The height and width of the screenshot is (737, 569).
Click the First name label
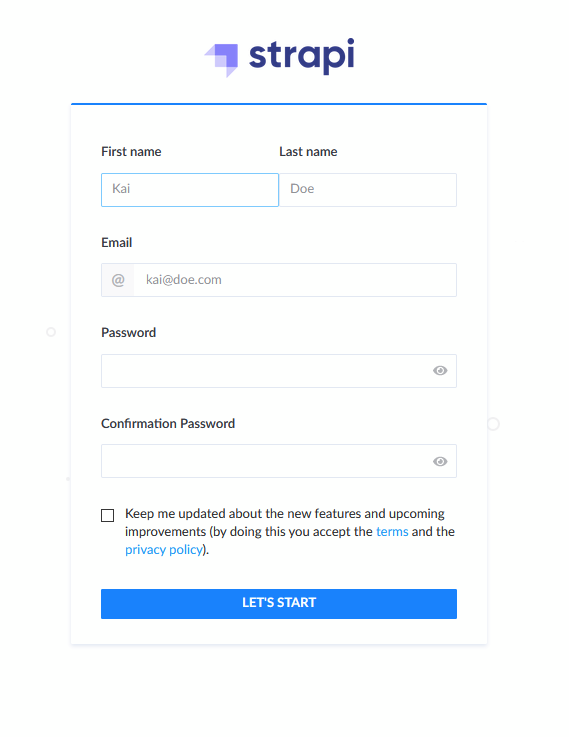pyautogui.click(x=131, y=152)
